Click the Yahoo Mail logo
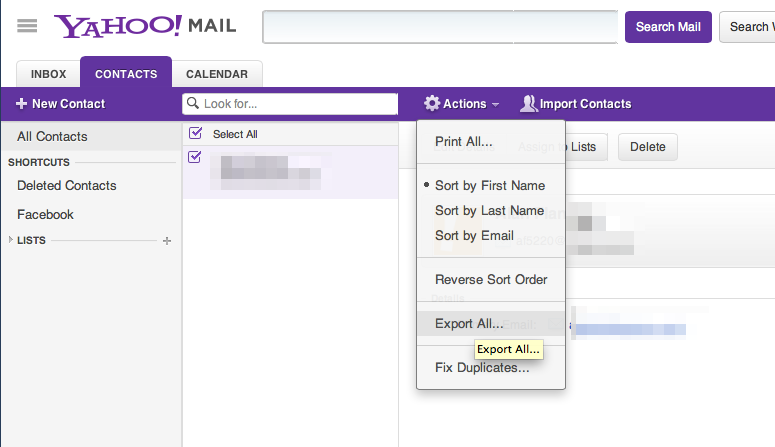Screen dimensions: 775x447 pos(145,26)
